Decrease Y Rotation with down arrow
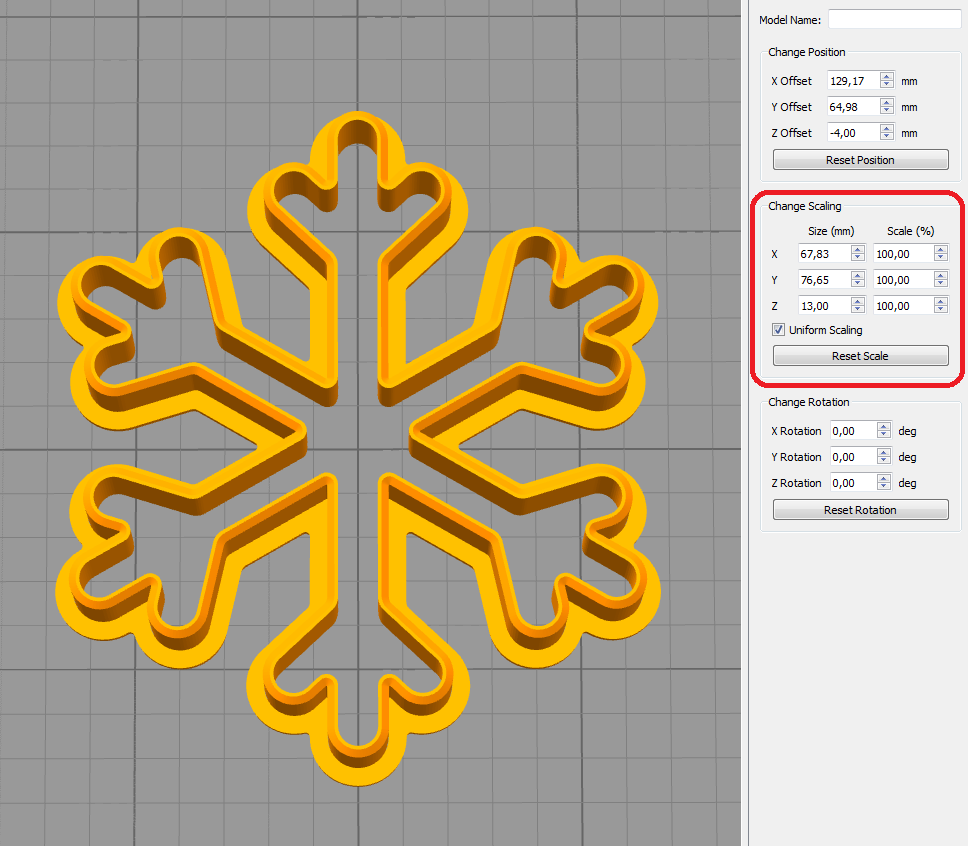Screen dimensions: 968x846 click(x=884, y=461)
